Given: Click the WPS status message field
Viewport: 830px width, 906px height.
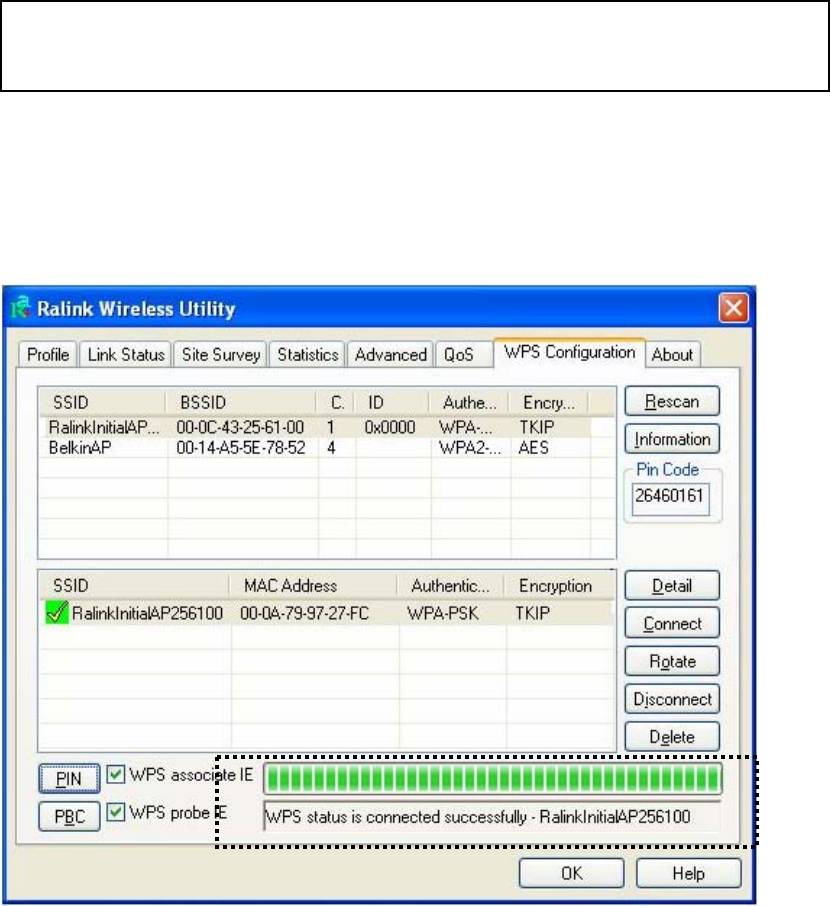Looking at the screenshot, I should tap(492, 816).
